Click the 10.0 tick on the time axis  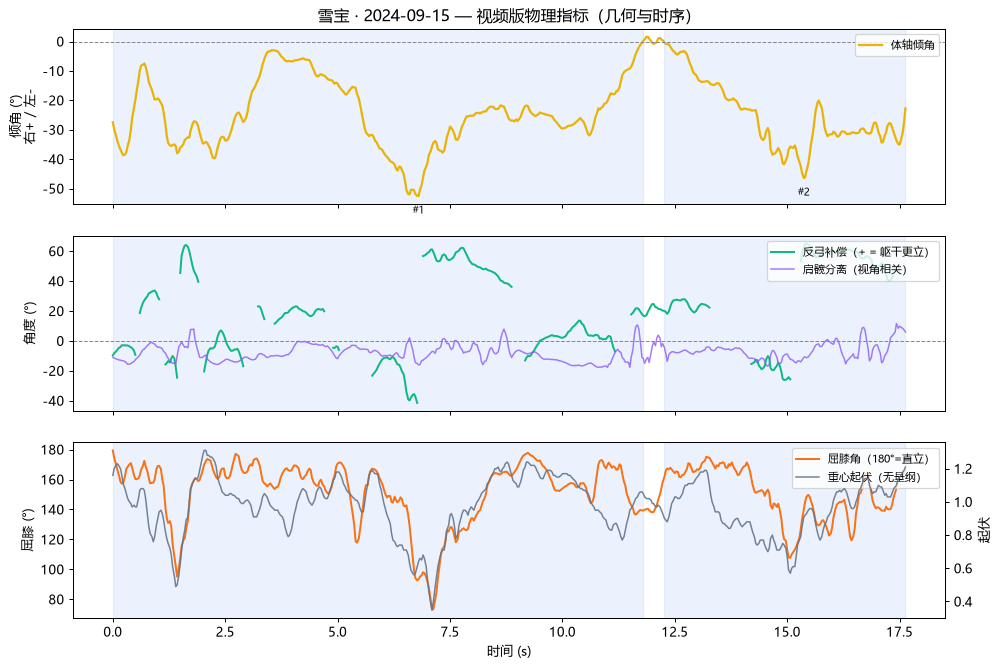pos(562,632)
